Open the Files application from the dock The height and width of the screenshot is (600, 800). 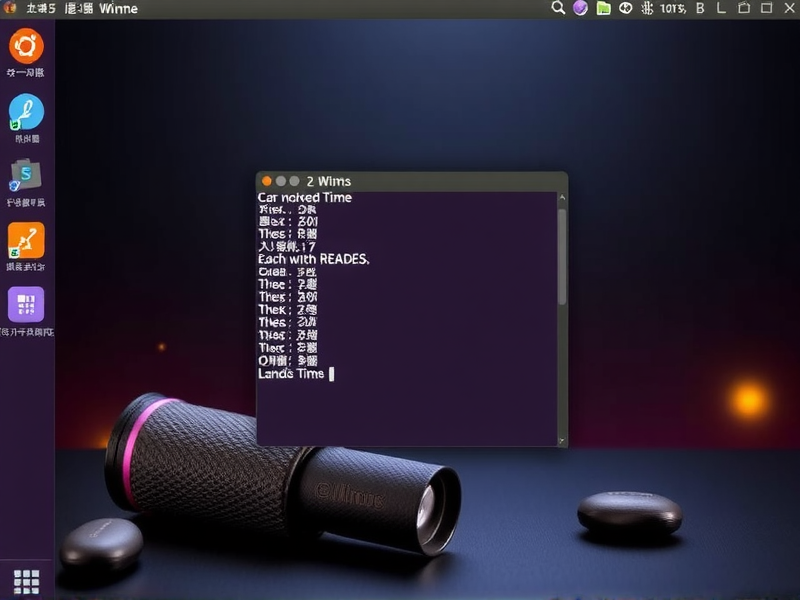coord(24,178)
